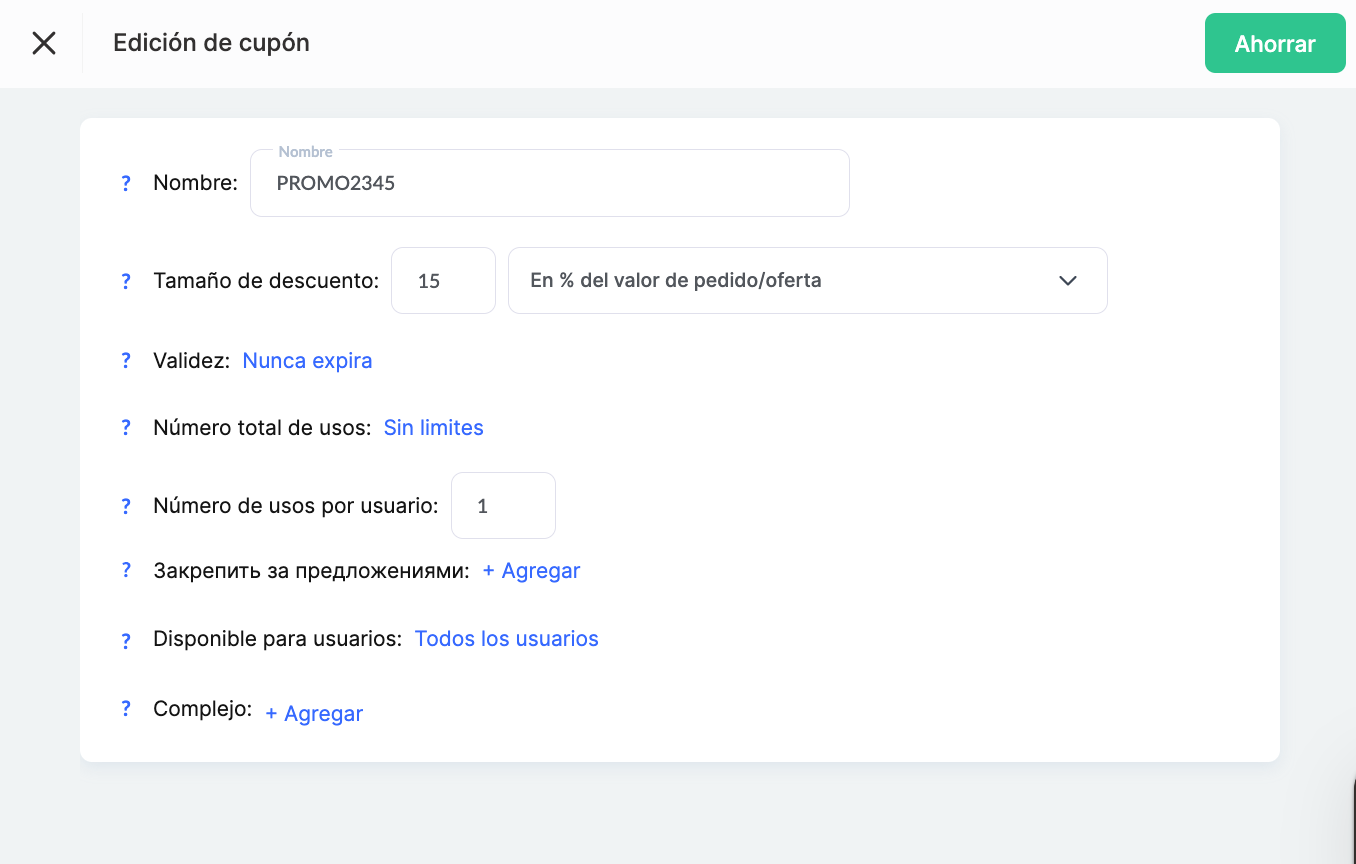Open help for Número total de usos
Screen dimensions: 1356x864
point(126,427)
